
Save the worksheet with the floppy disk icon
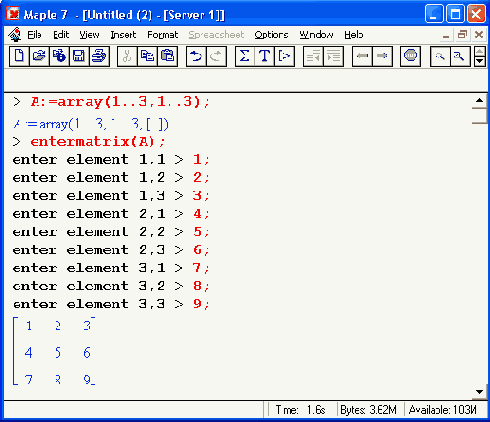[x=79, y=56]
